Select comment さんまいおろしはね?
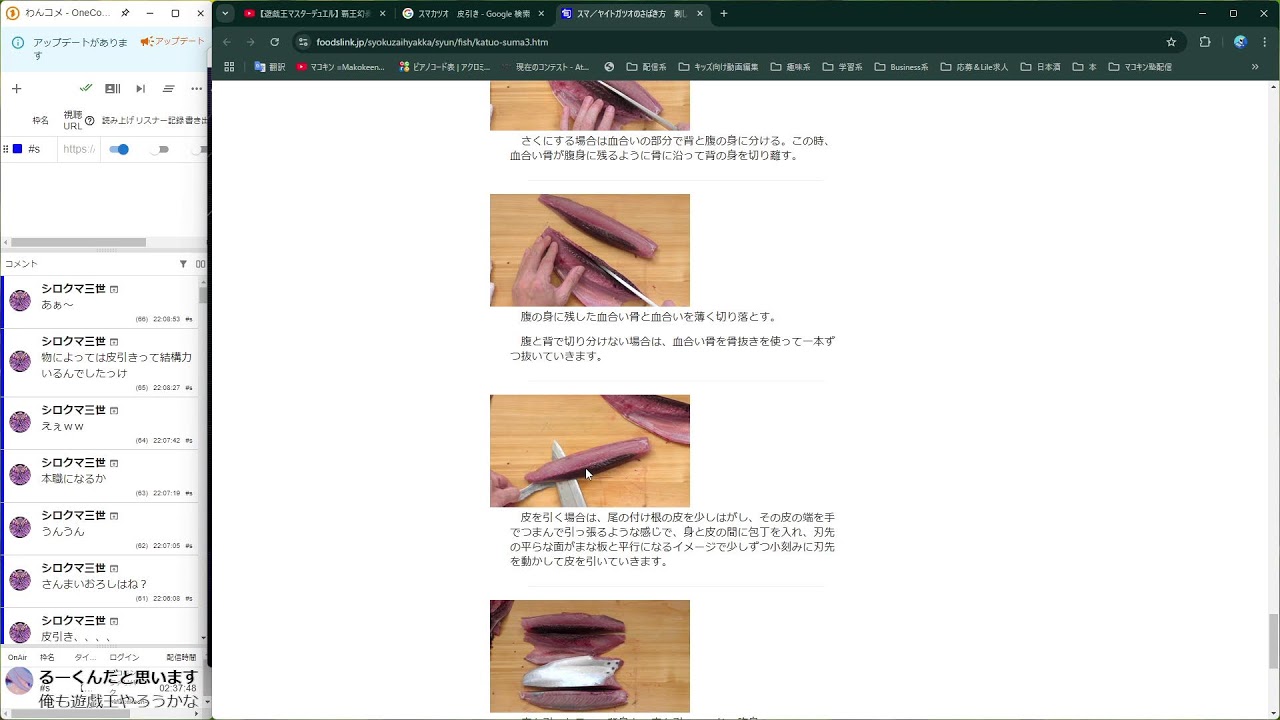The width and height of the screenshot is (1280, 720). (x=100, y=580)
